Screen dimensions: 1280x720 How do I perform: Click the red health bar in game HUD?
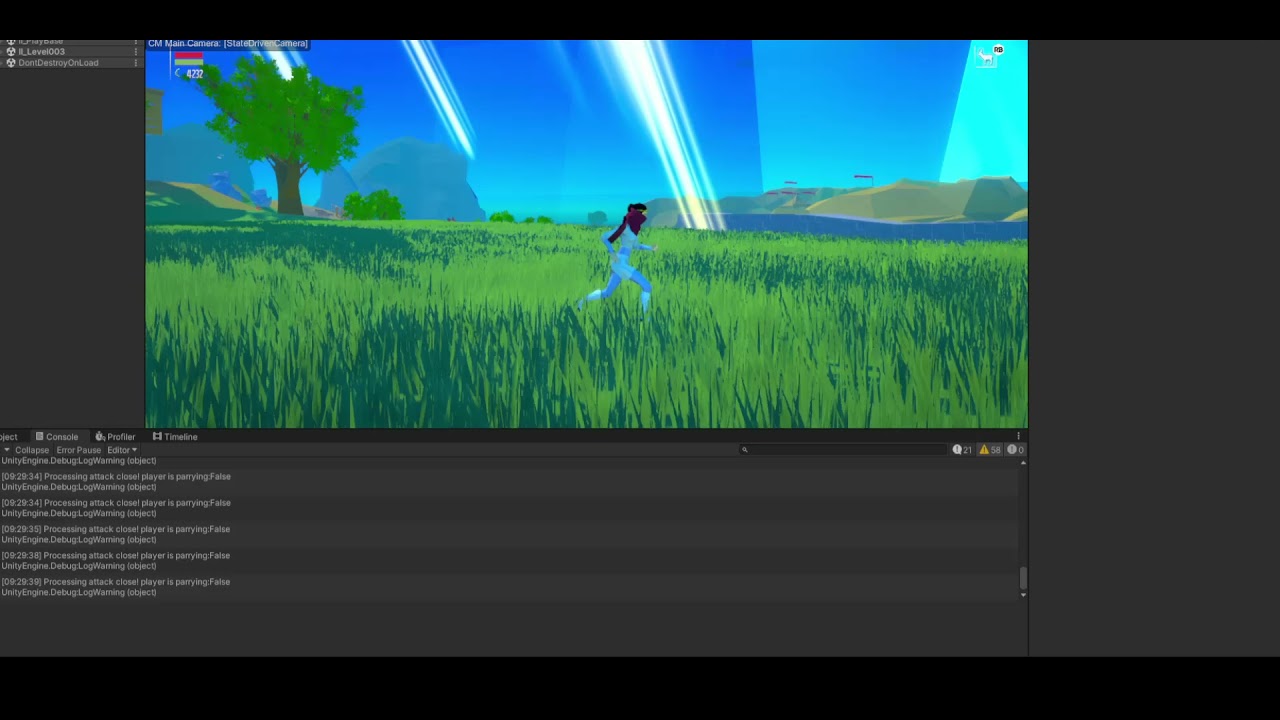pos(189,56)
